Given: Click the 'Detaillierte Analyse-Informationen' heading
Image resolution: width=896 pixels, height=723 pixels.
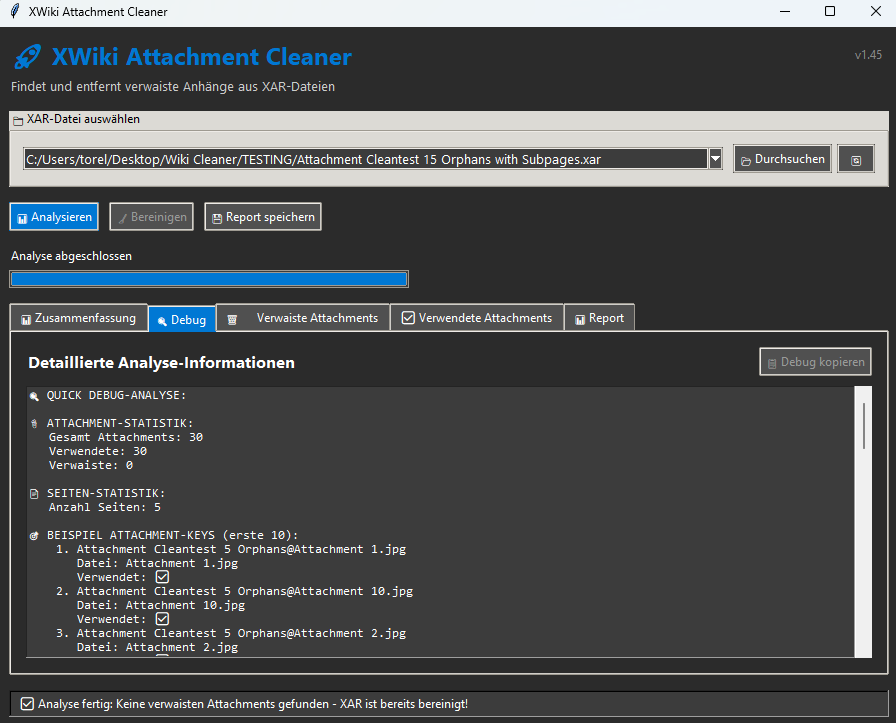Looking at the screenshot, I should [x=162, y=363].
